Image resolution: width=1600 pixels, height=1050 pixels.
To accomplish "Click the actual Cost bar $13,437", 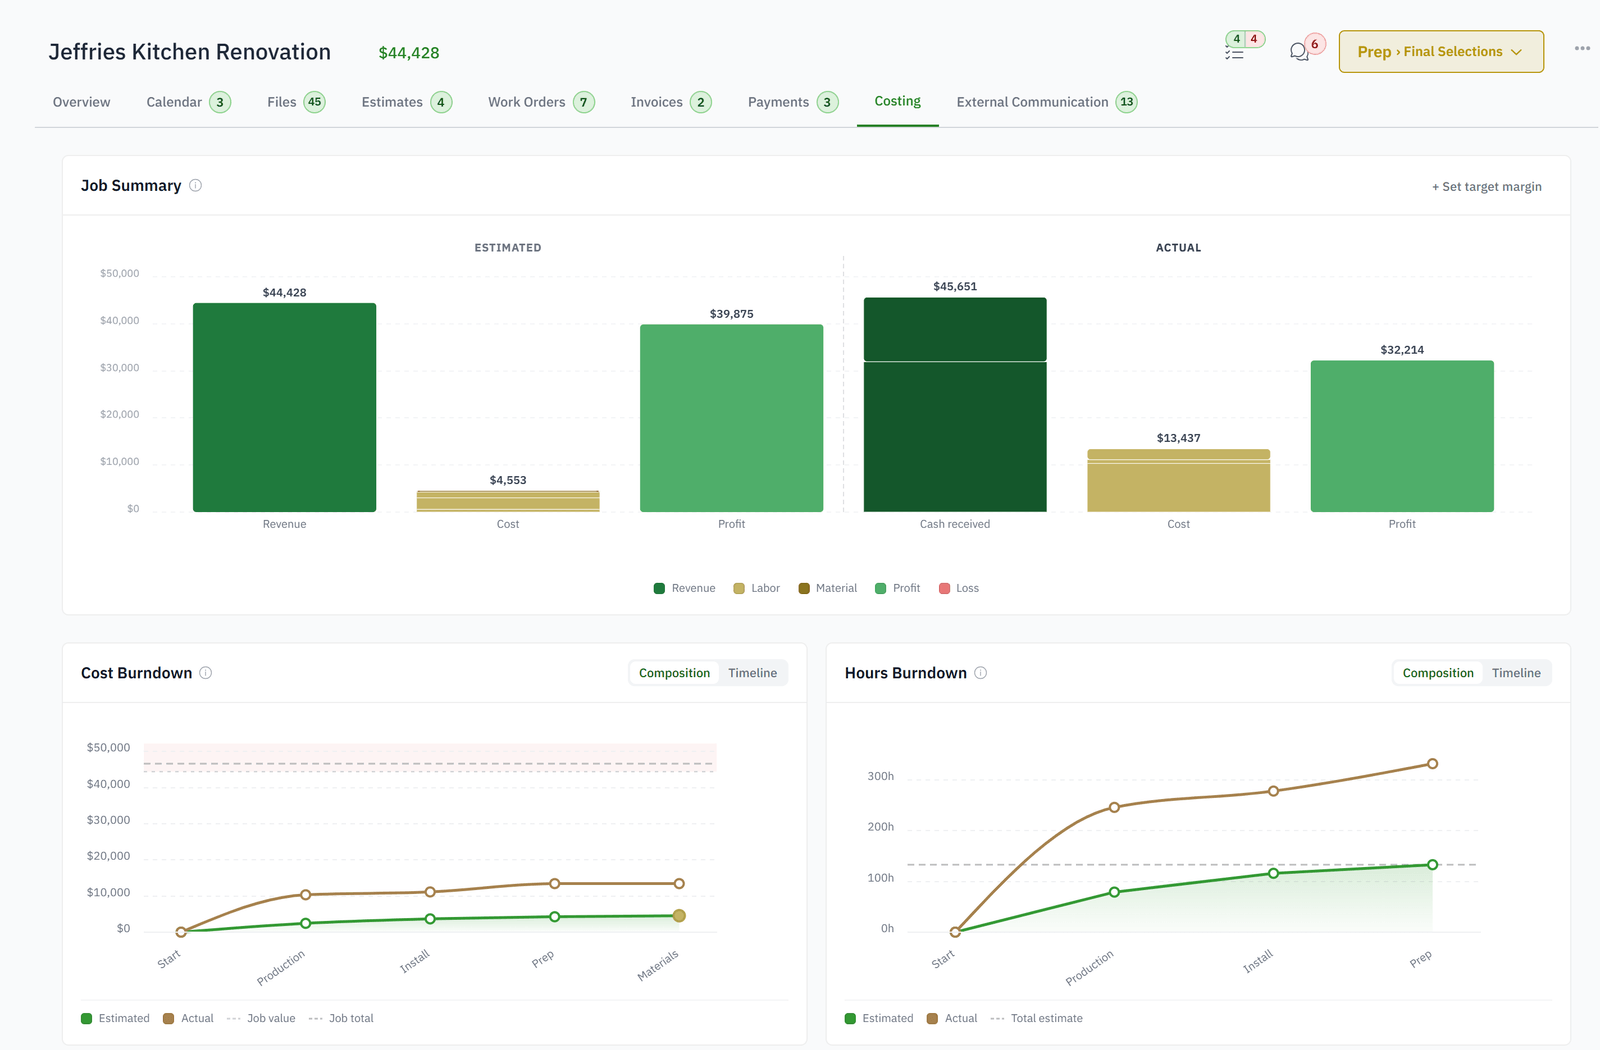I will [1179, 480].
